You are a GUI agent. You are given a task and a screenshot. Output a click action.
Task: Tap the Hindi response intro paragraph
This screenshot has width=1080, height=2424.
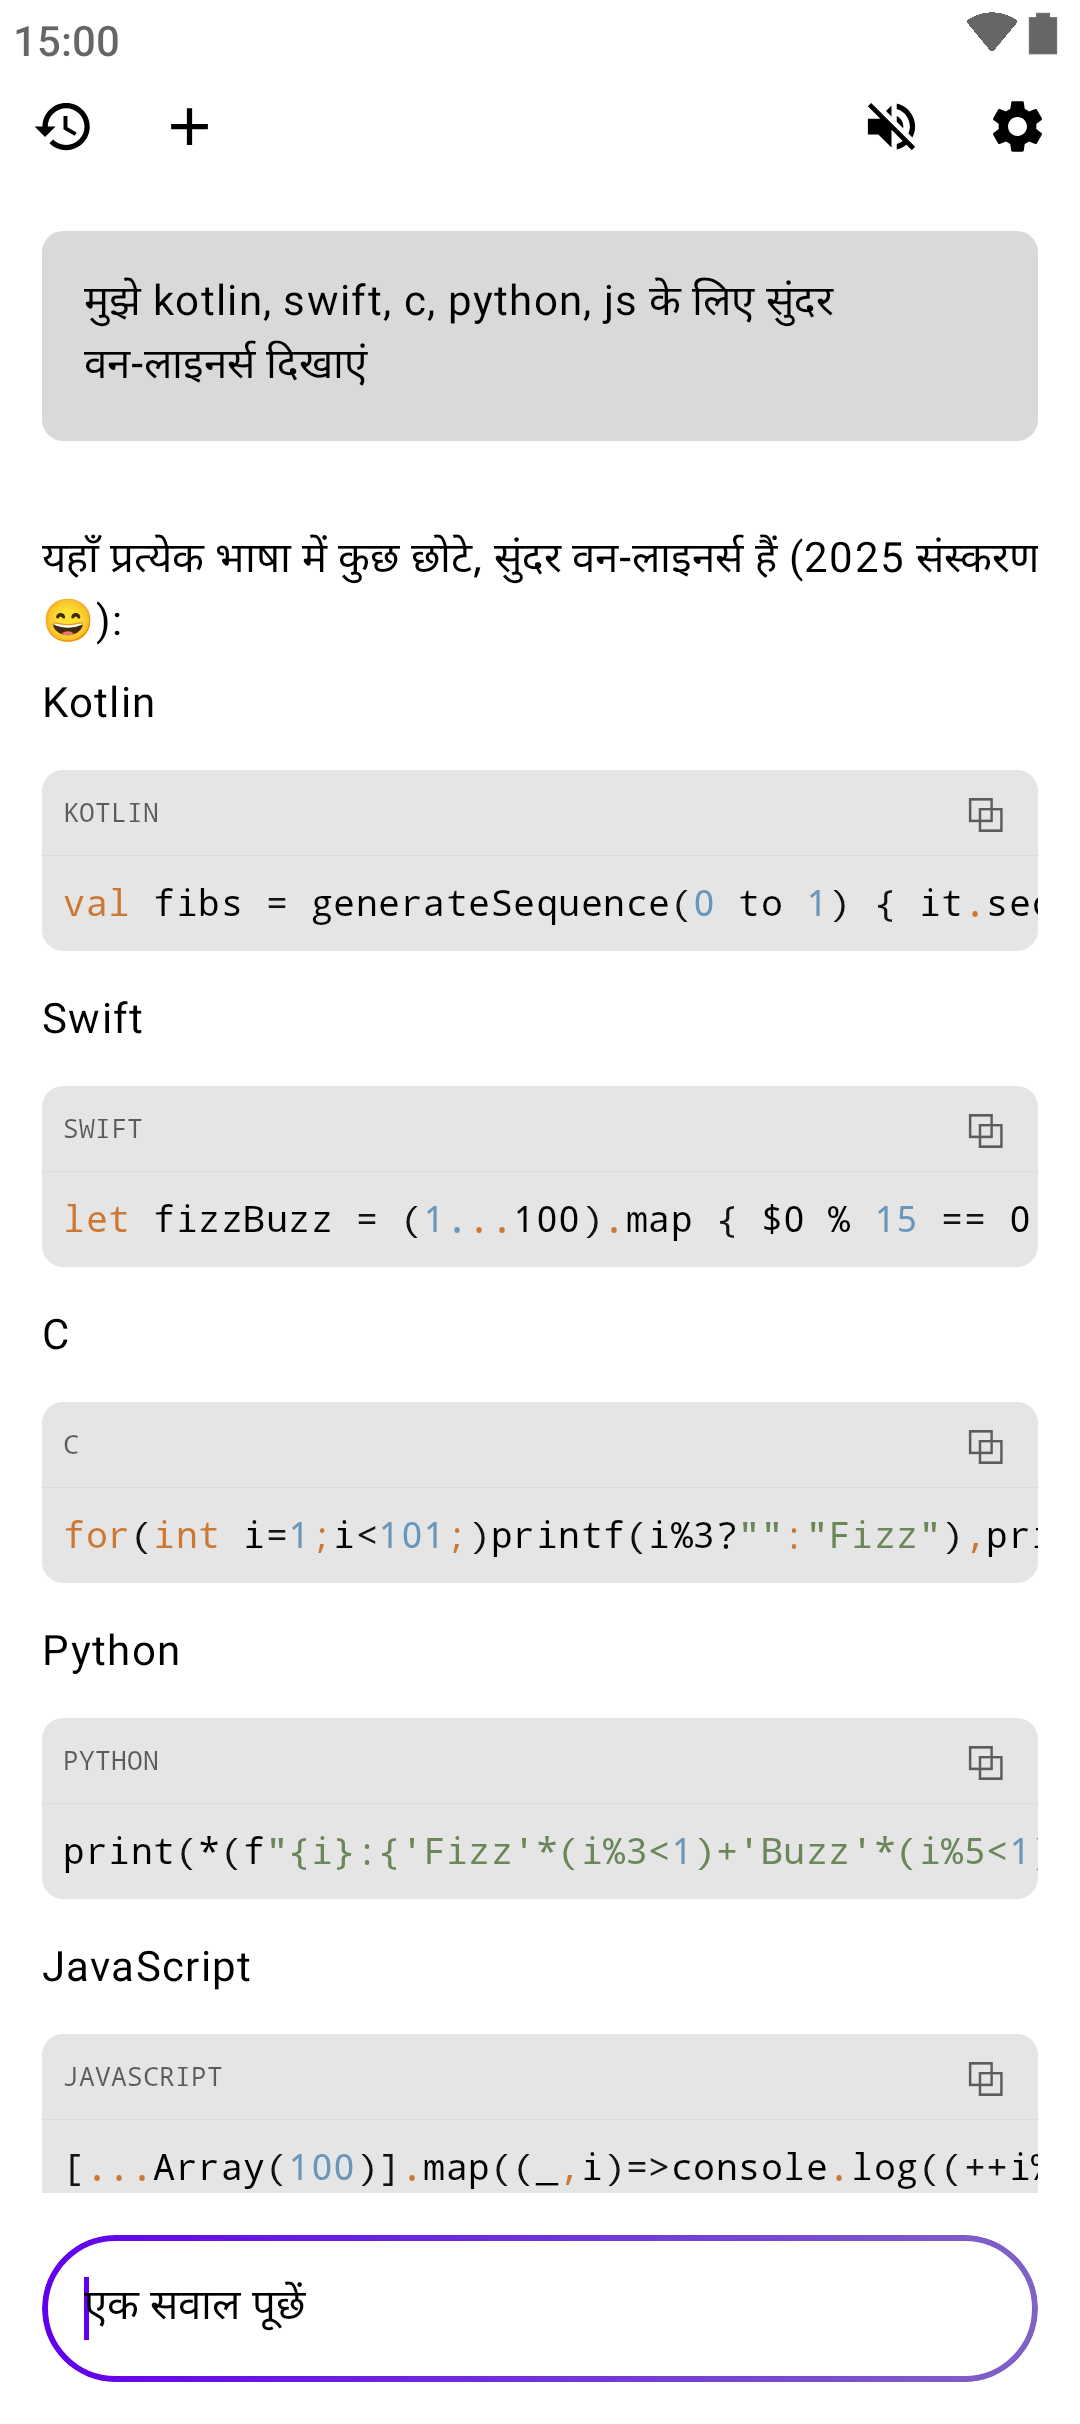540,589
